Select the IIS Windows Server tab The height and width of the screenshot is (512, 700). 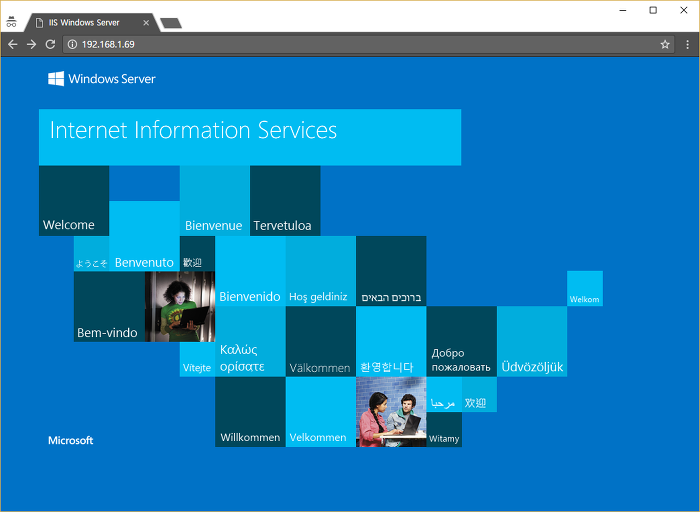92,23
